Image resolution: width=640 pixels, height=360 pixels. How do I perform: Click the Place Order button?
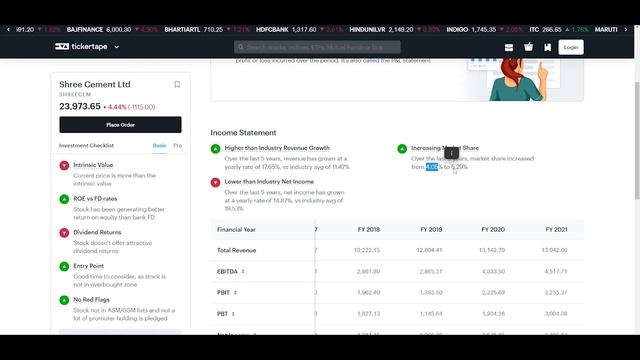(120, 124)
